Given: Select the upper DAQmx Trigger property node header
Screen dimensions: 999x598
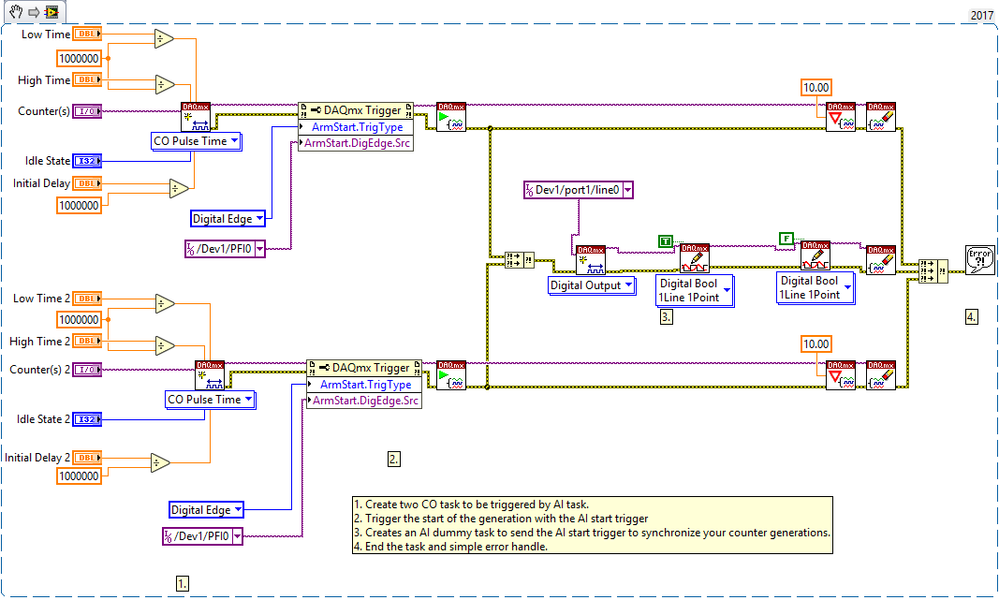Looking at the screenshot, I should [x=356, y=110].
